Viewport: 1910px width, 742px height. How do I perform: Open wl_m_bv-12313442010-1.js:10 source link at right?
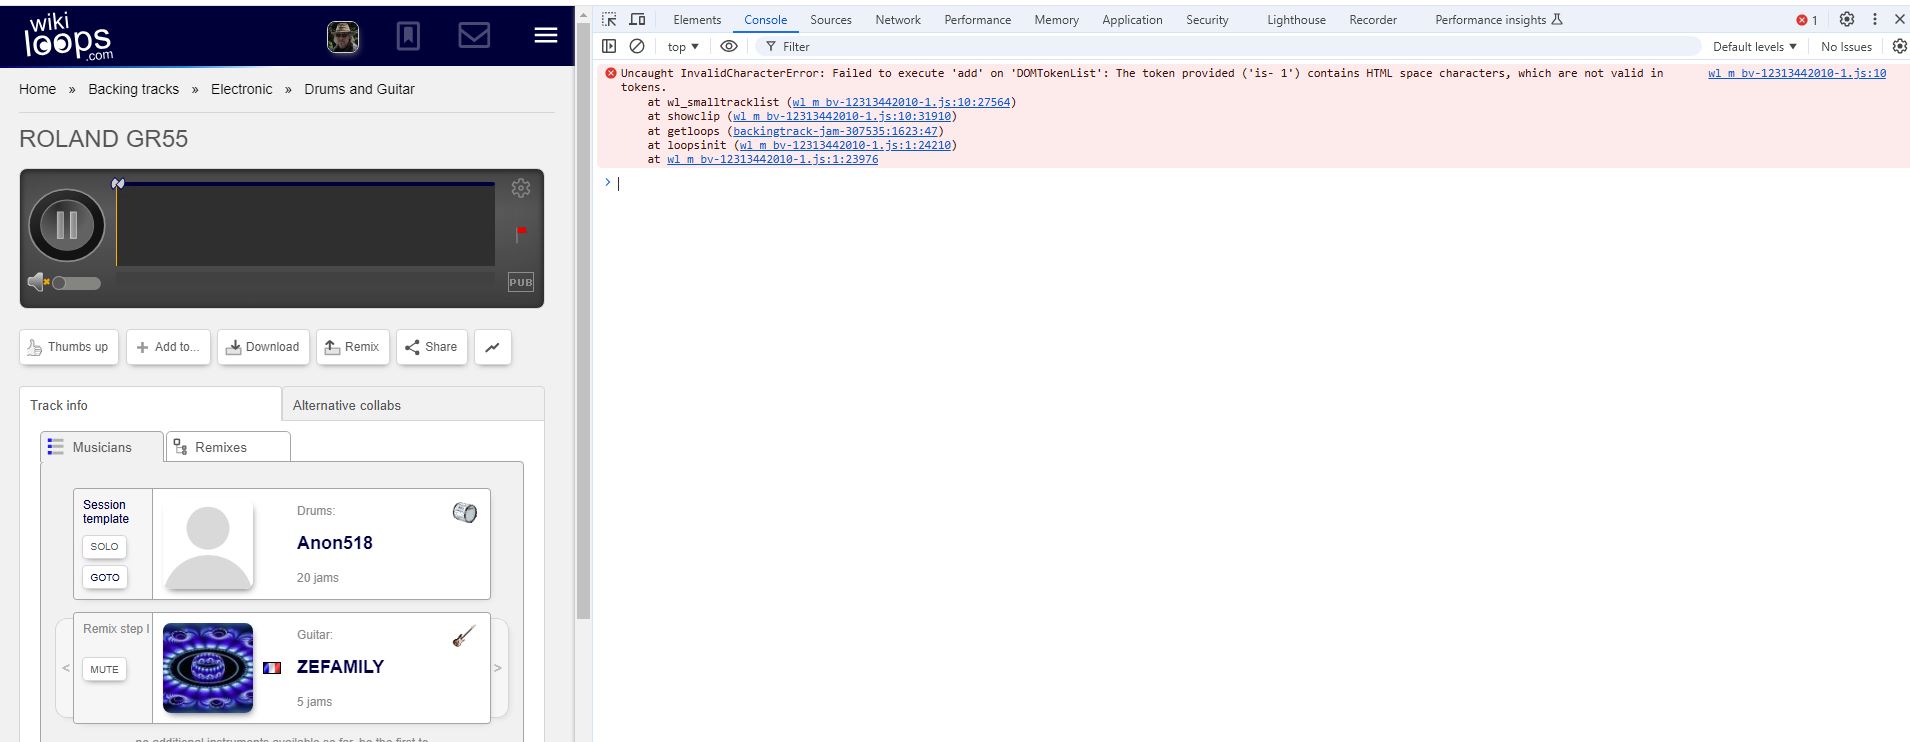pyautogui.click(x=1797, y=73)
